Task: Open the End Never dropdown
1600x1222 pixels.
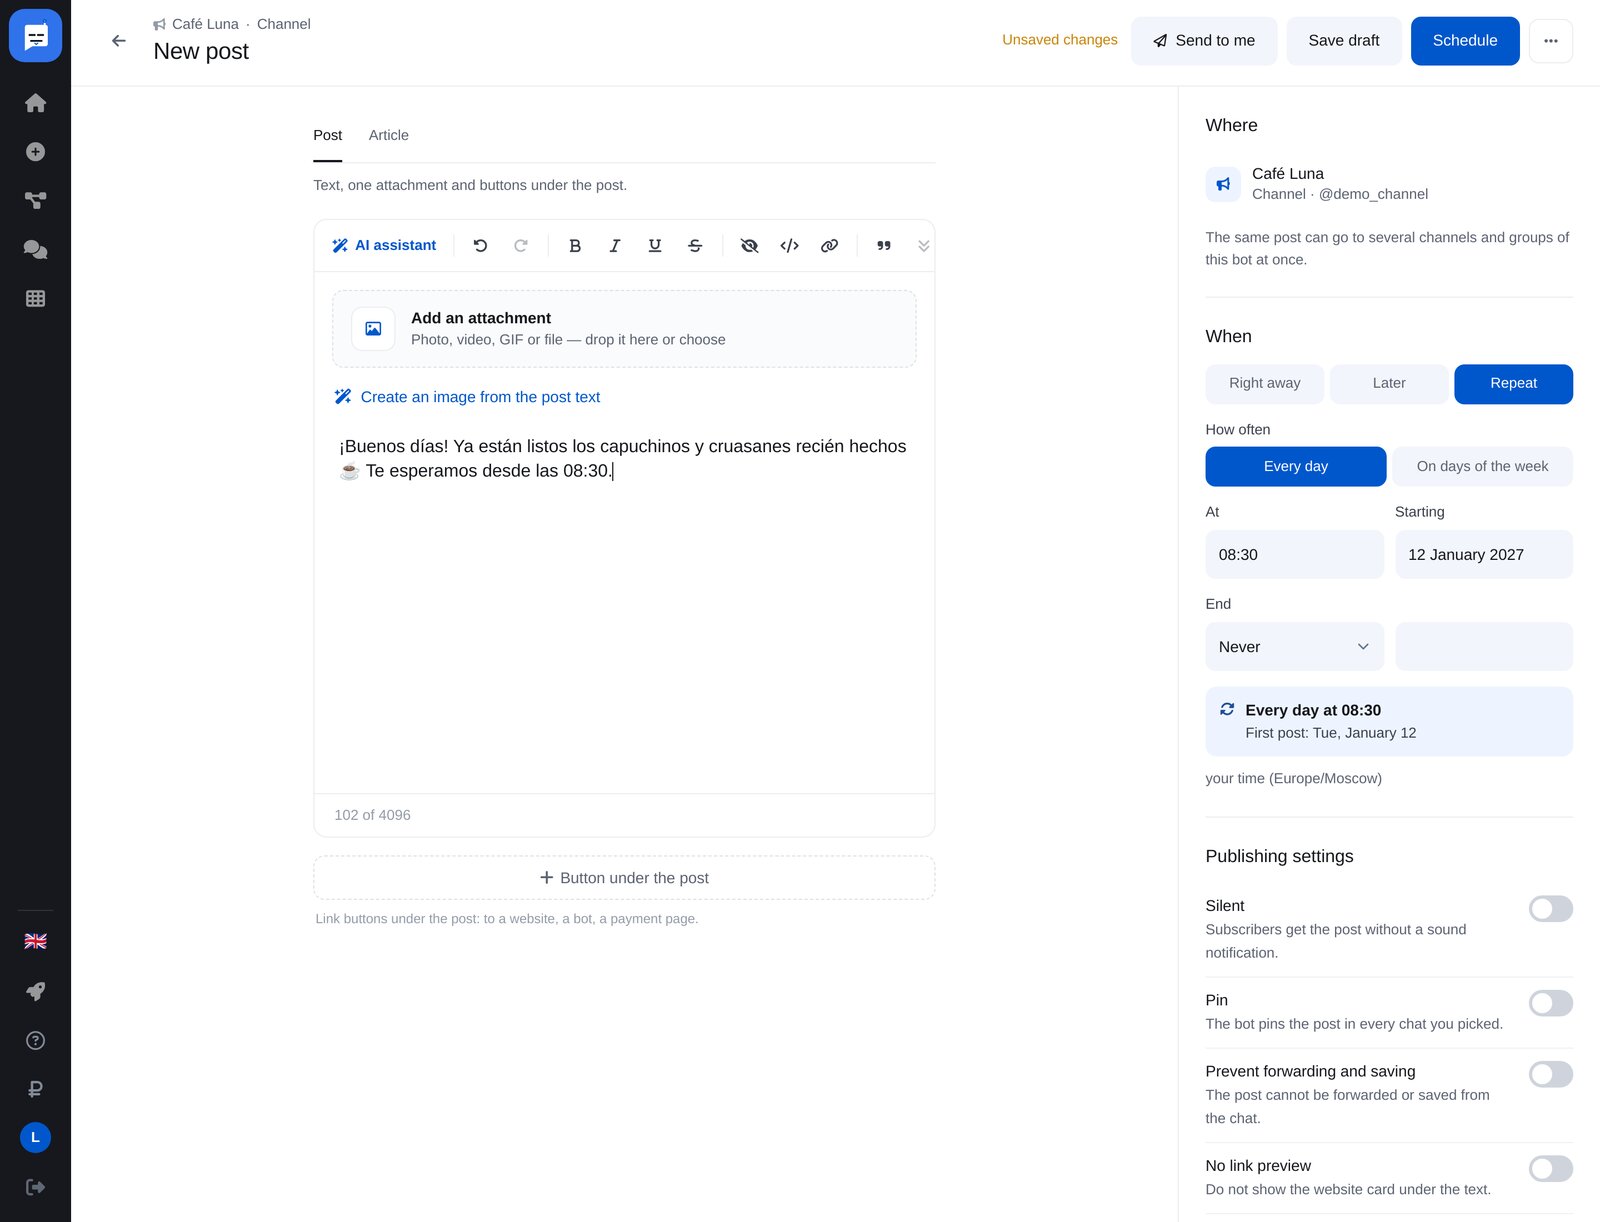Action: [x=1294, y=647]
